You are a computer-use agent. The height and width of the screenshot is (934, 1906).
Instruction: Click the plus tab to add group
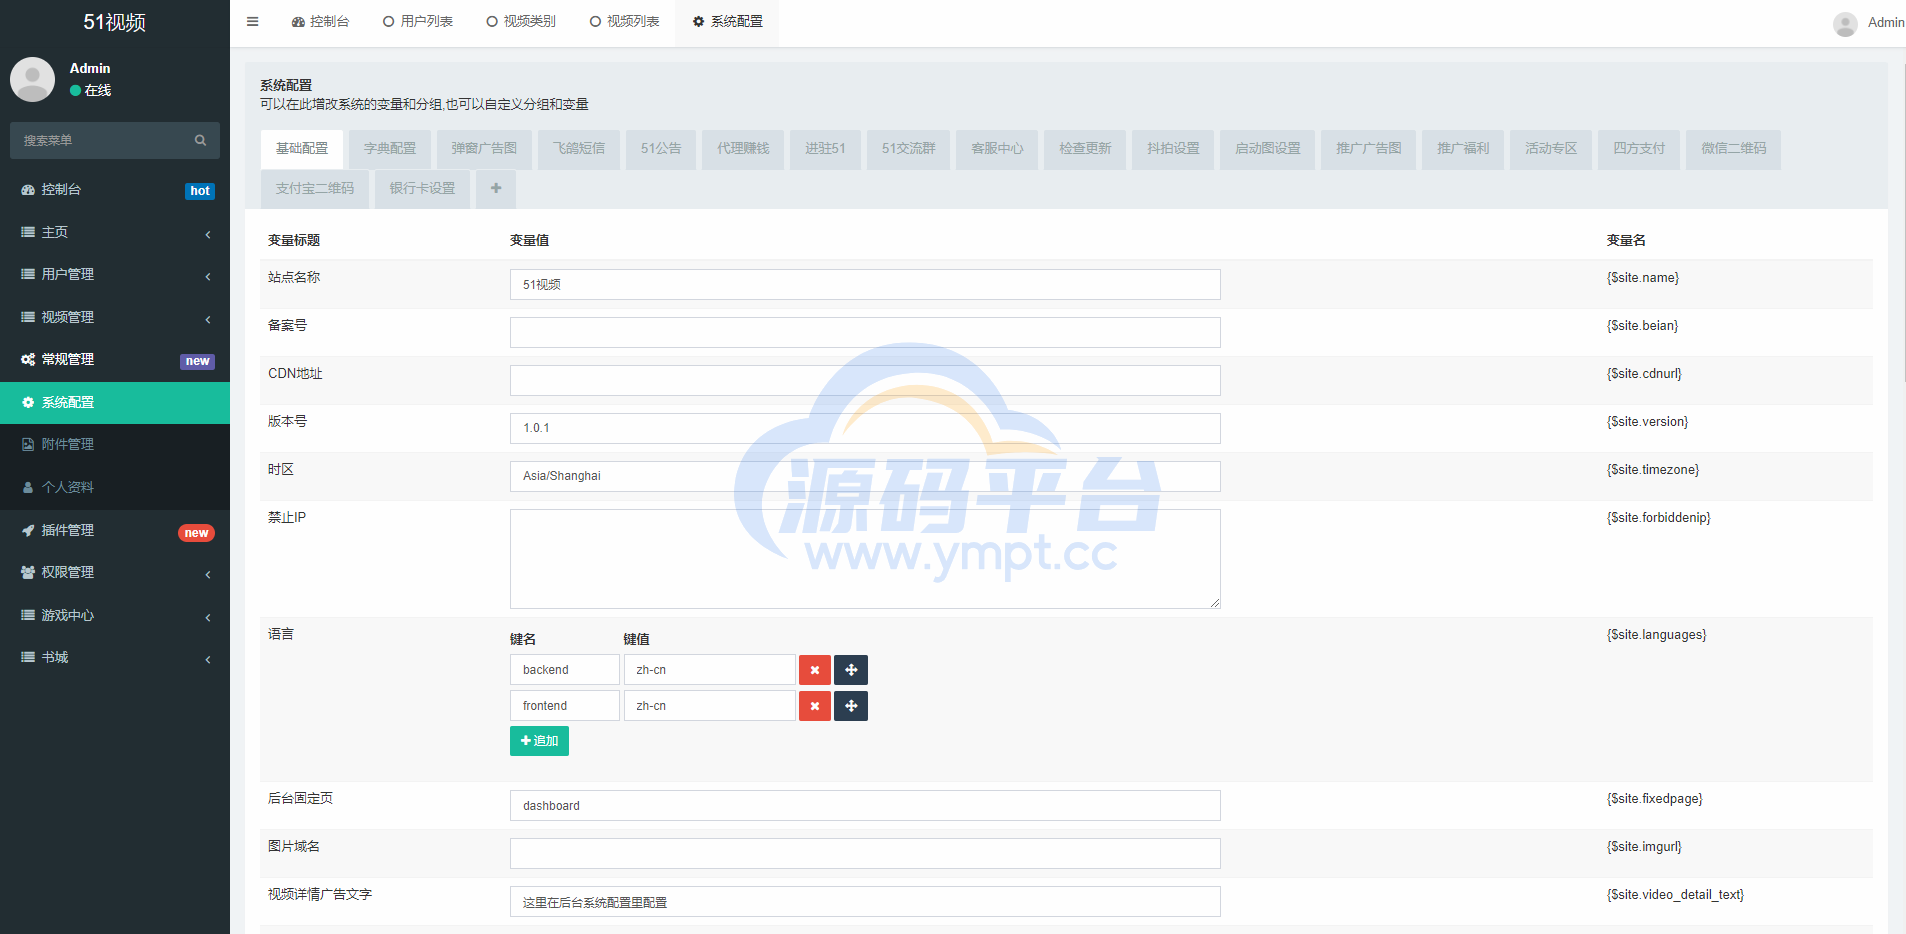tap(496, 188)
